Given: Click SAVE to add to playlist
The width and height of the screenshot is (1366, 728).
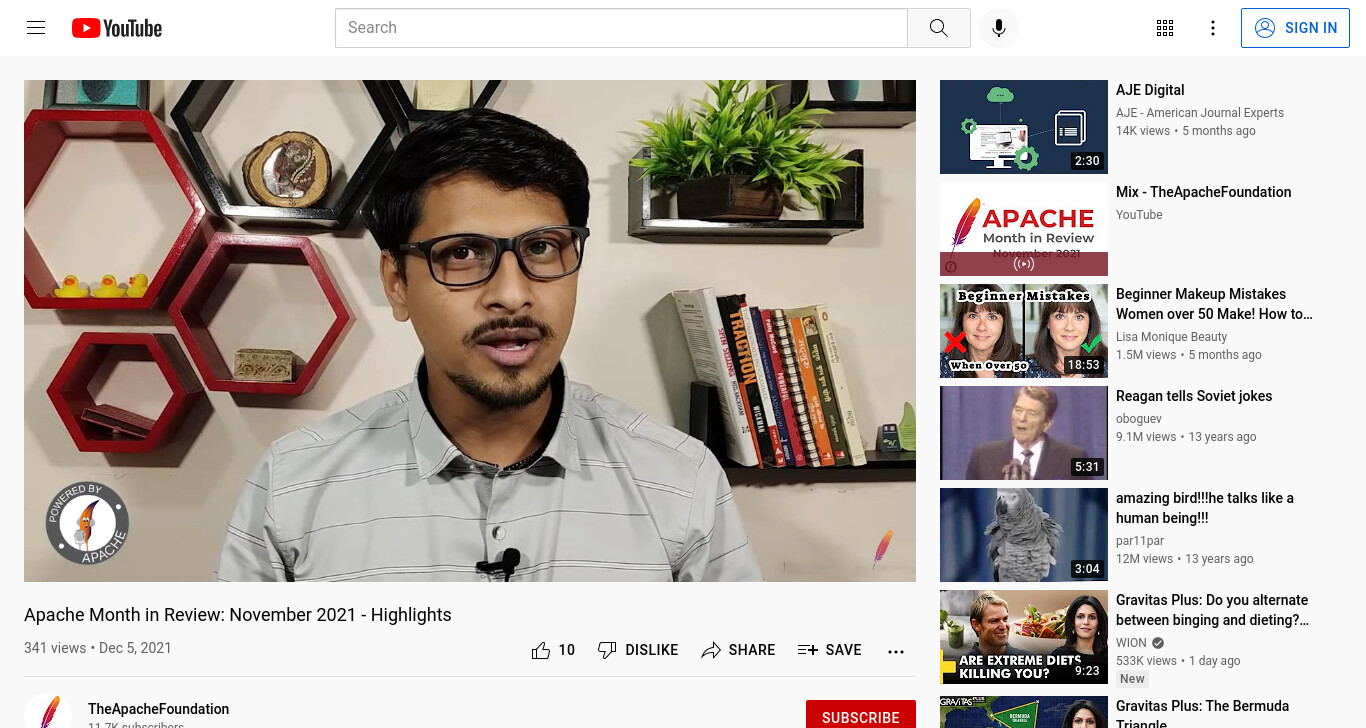Looking at the screenshot, I should (829, 650).
